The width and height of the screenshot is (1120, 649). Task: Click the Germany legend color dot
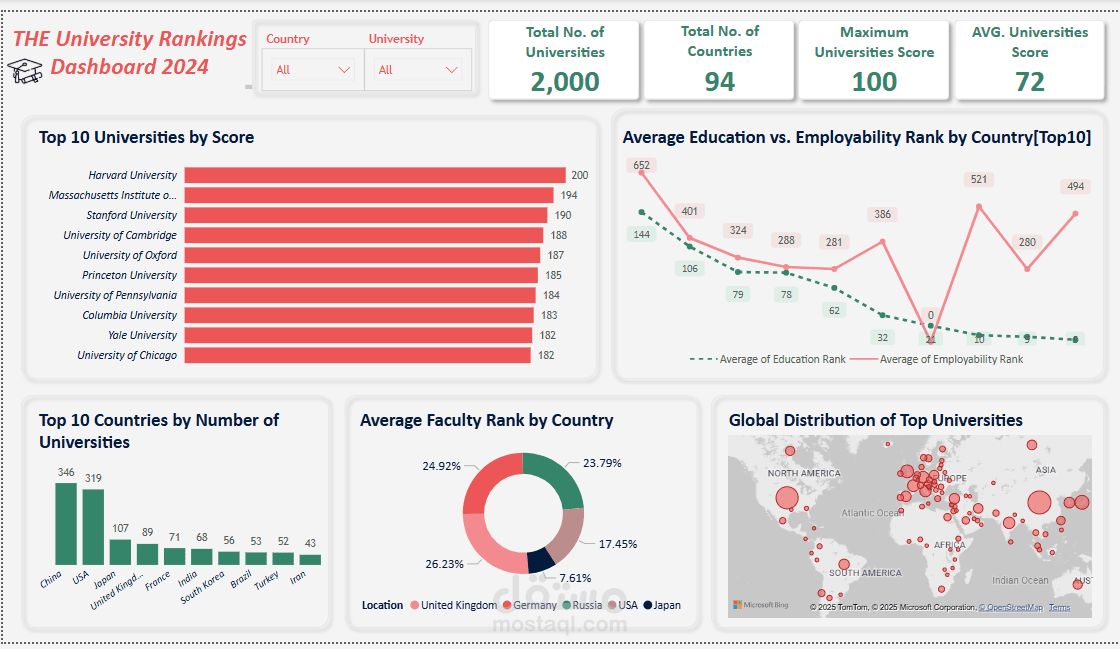click(x=507, y=605)
